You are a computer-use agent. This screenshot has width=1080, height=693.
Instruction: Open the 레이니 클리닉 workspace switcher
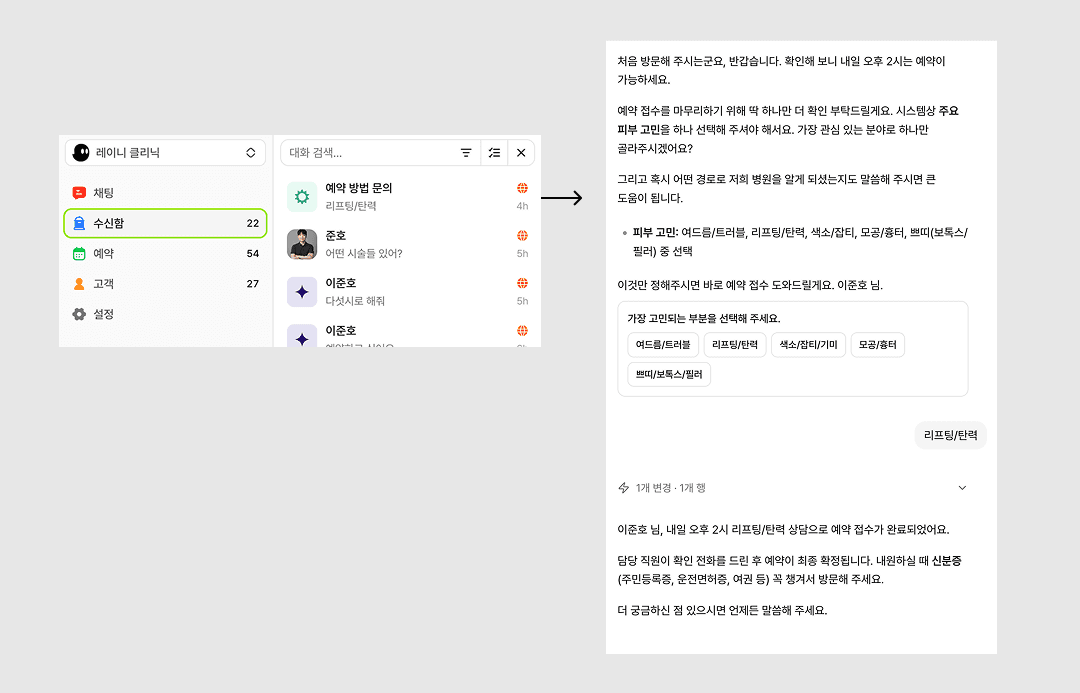(165, 153)
